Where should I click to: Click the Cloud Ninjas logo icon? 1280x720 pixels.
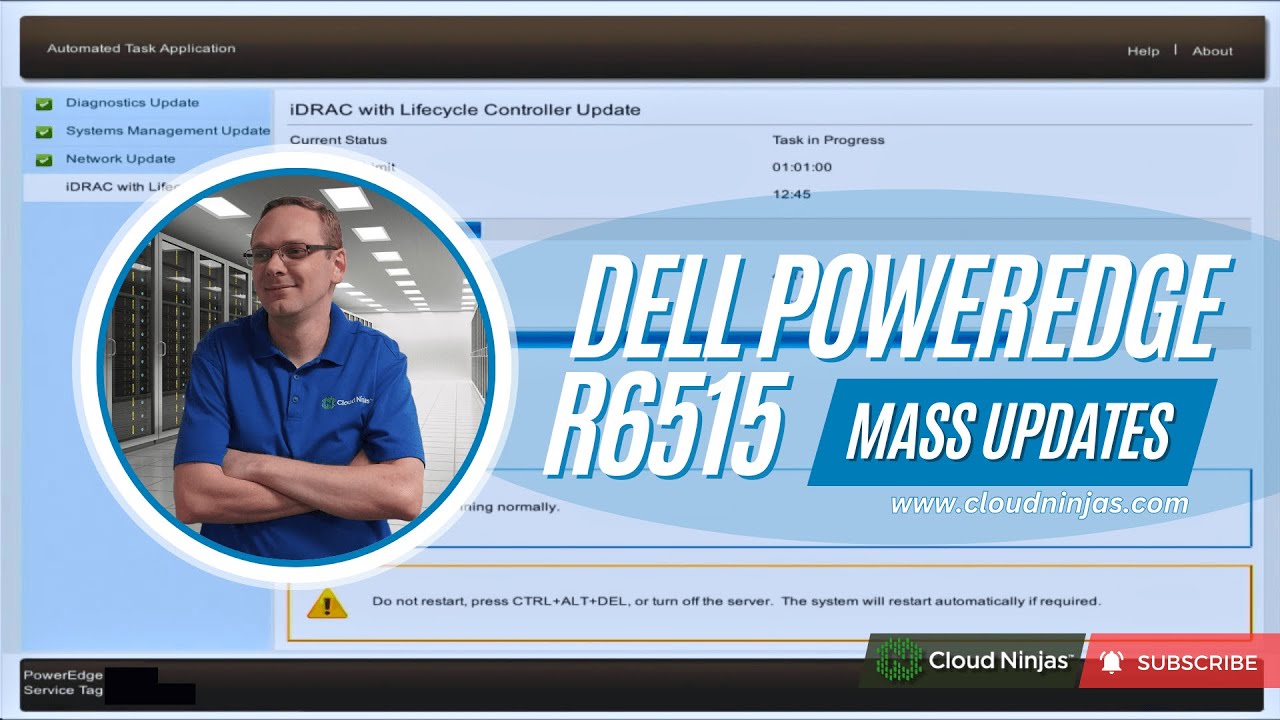point(898,660)
